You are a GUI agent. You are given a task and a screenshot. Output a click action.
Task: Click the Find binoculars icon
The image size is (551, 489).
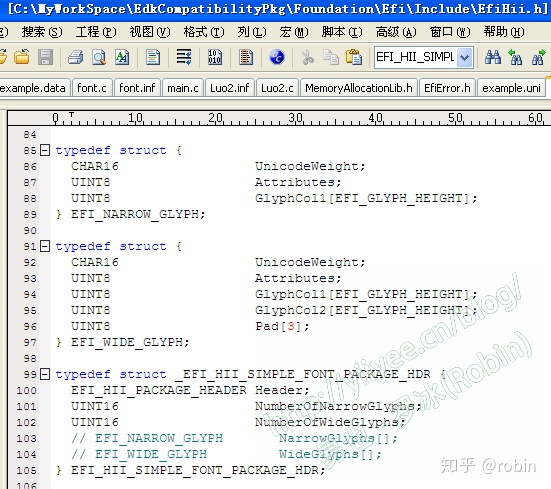493,57
